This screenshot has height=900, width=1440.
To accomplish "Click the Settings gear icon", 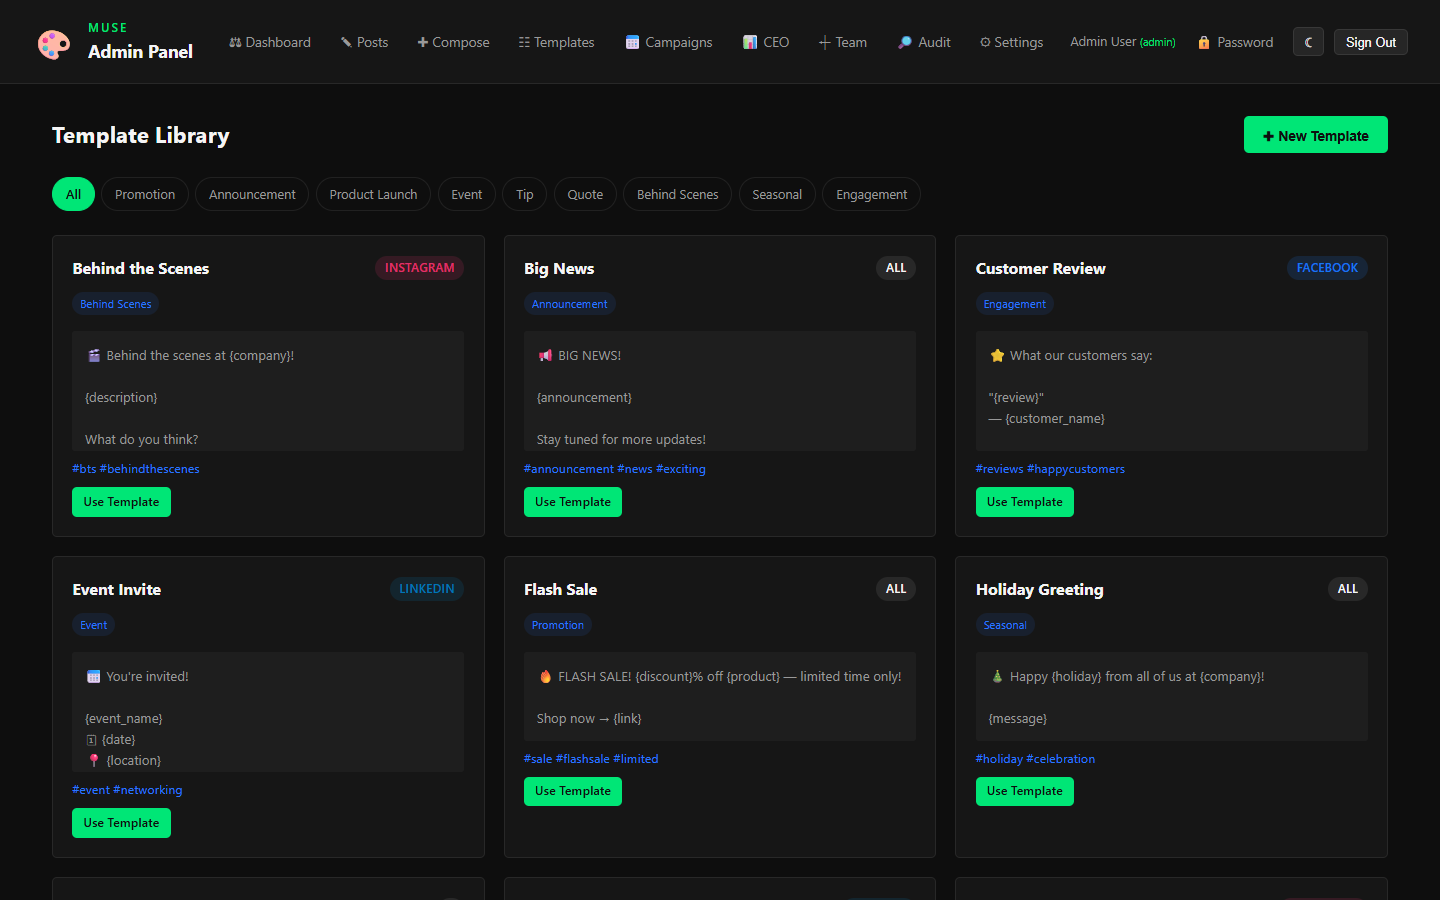I will (x=986, y=42).
